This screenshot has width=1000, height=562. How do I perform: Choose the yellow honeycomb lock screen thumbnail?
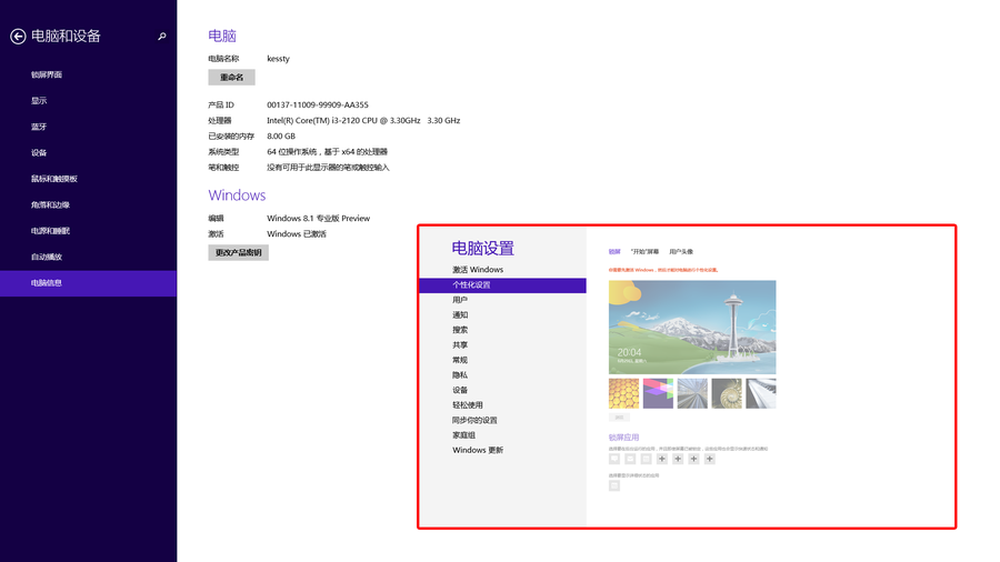coord(624,394)
